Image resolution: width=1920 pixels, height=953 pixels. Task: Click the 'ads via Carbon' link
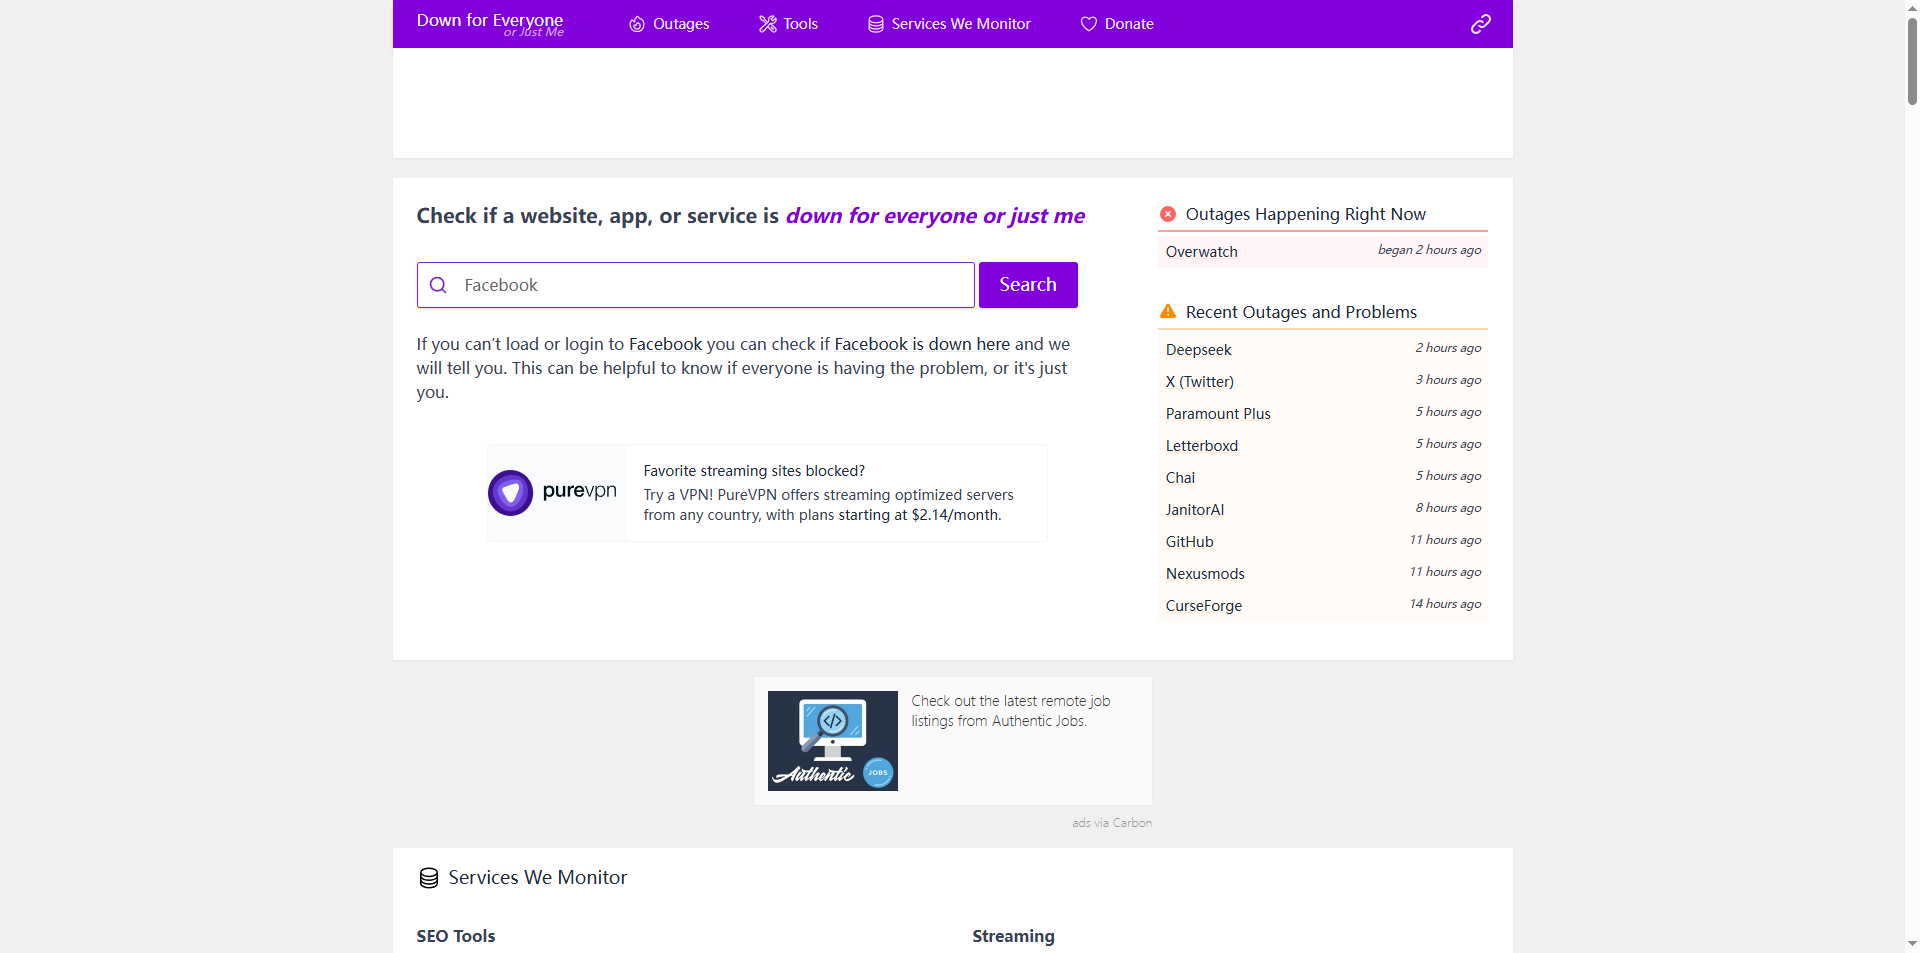[1111, 823]
